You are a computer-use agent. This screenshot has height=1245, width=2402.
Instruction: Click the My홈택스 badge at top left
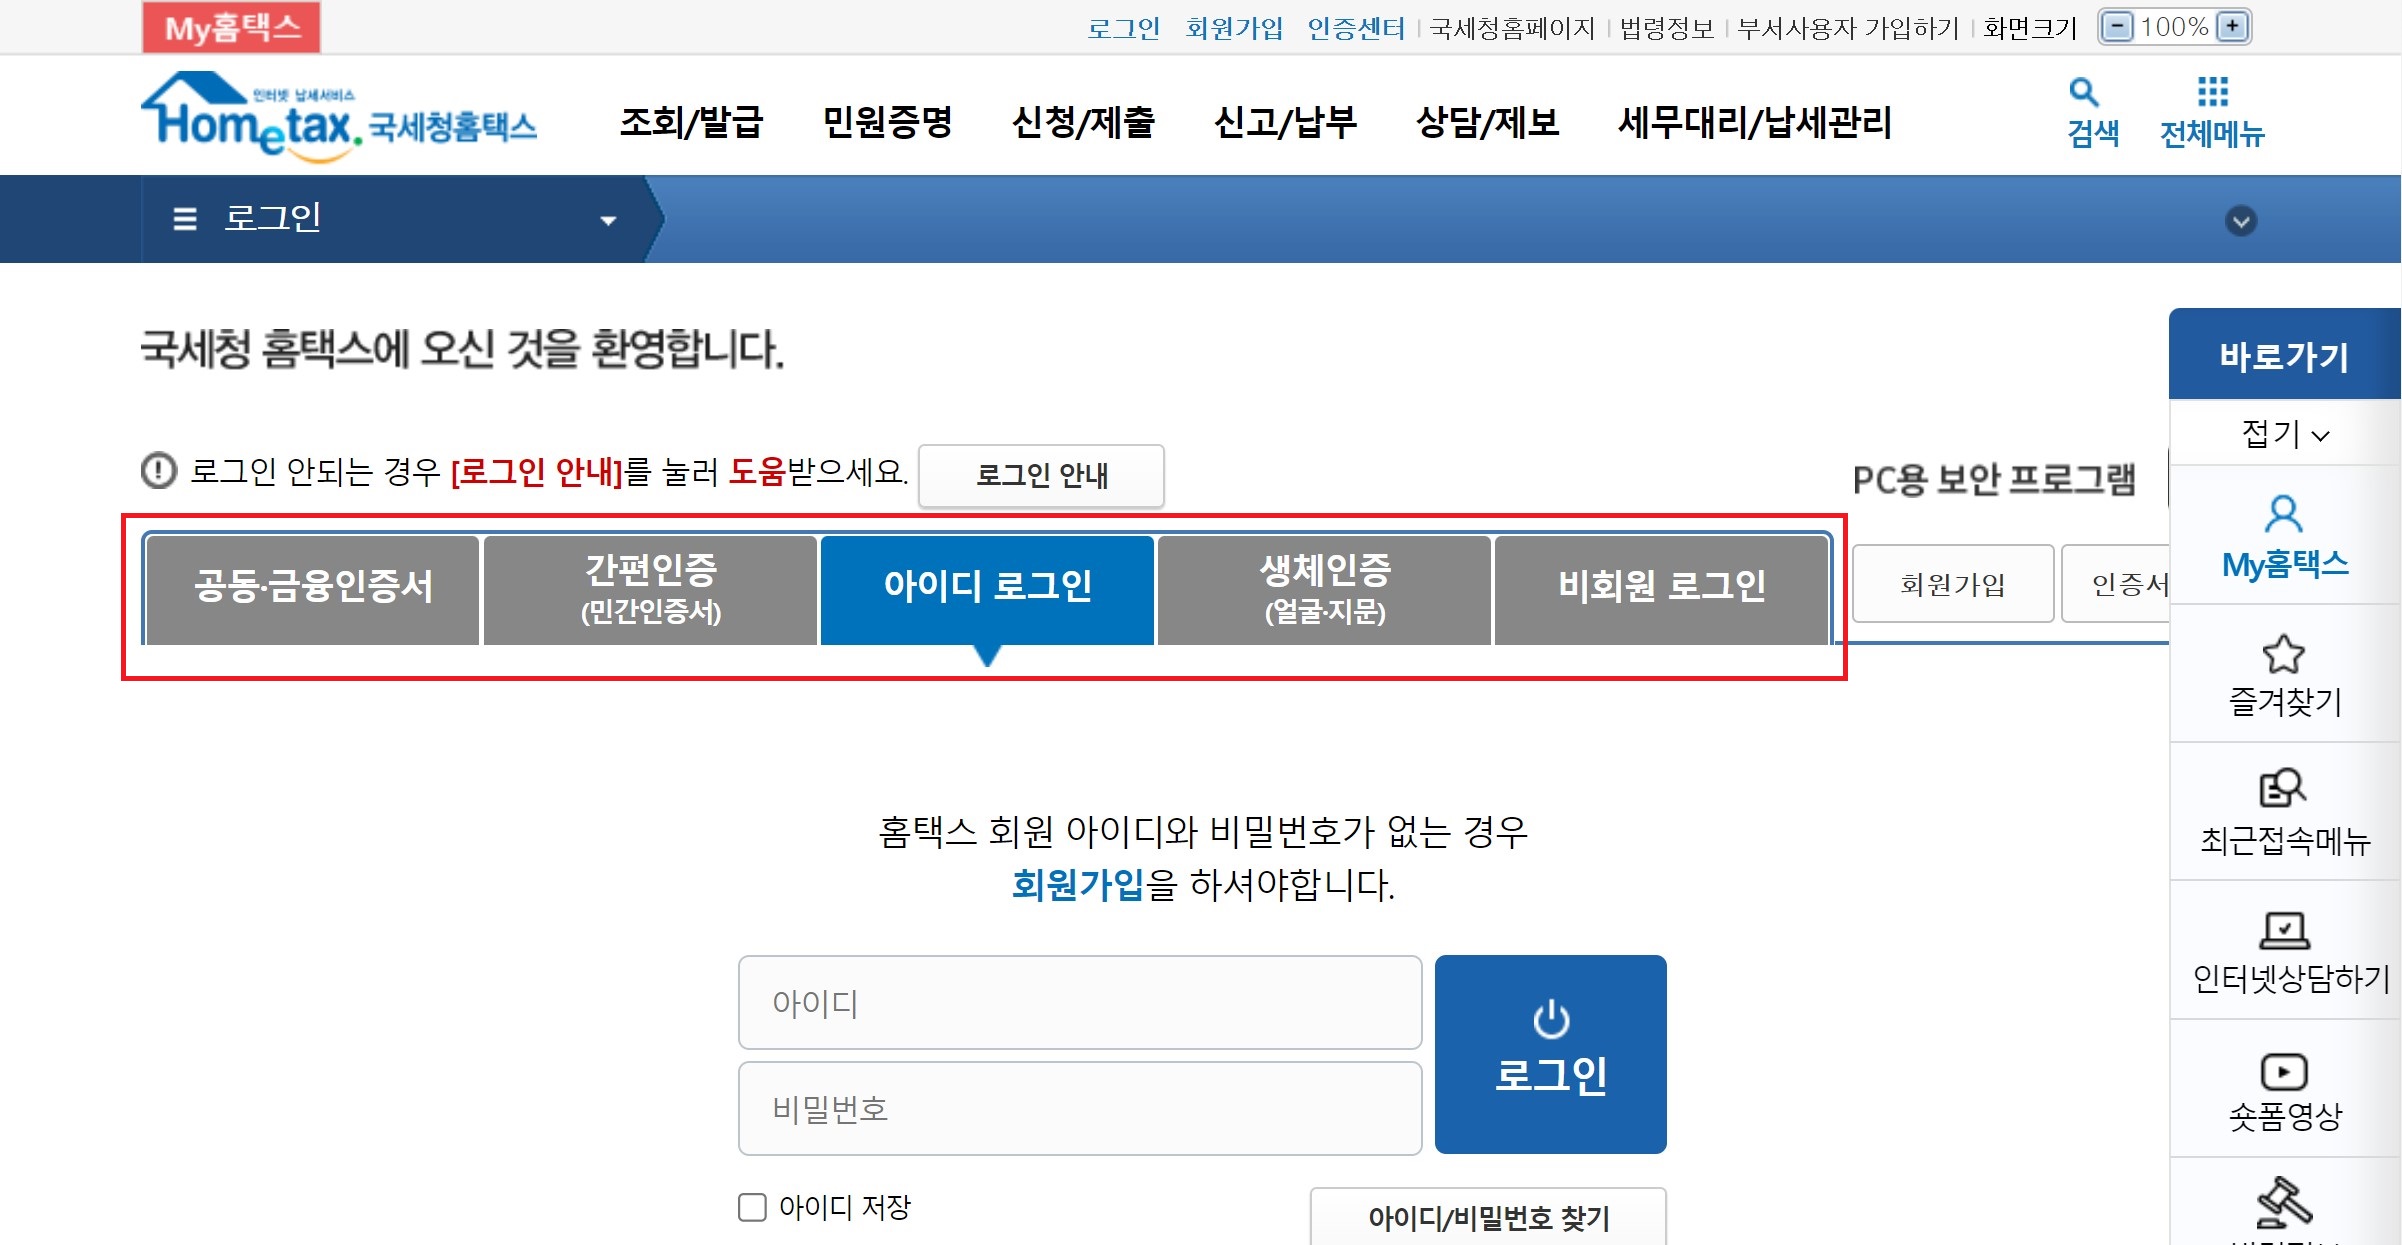pyautogui.click(x=231, y=26)
